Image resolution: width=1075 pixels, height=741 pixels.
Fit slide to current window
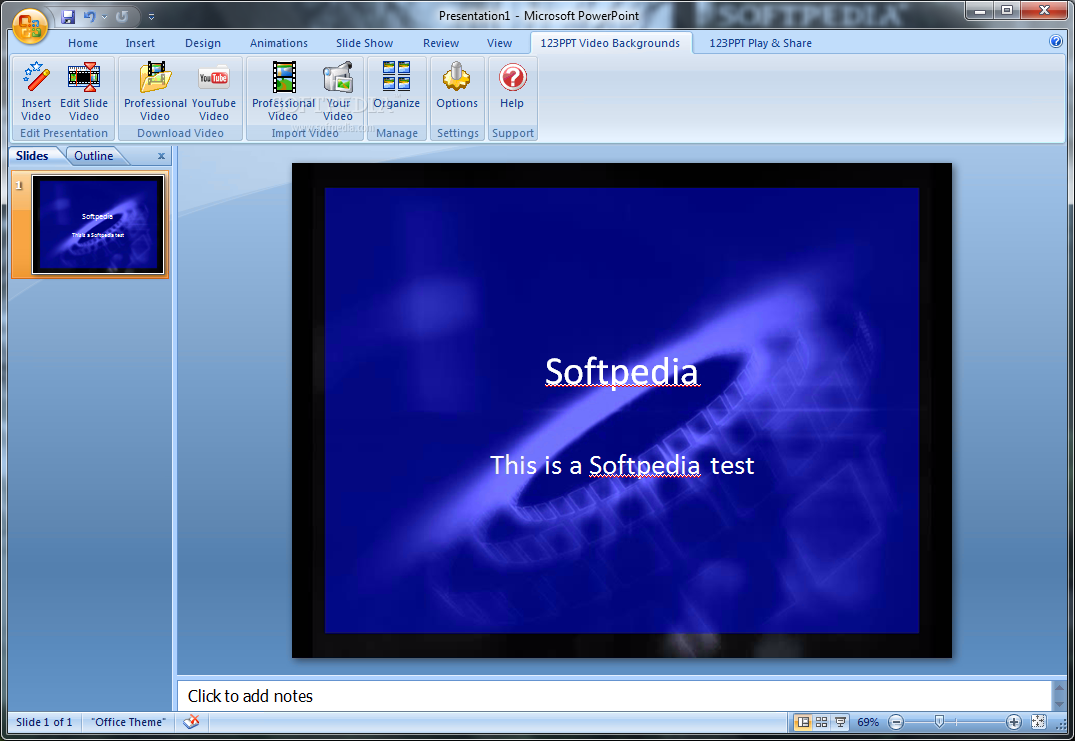click(x=1039, y=722)
